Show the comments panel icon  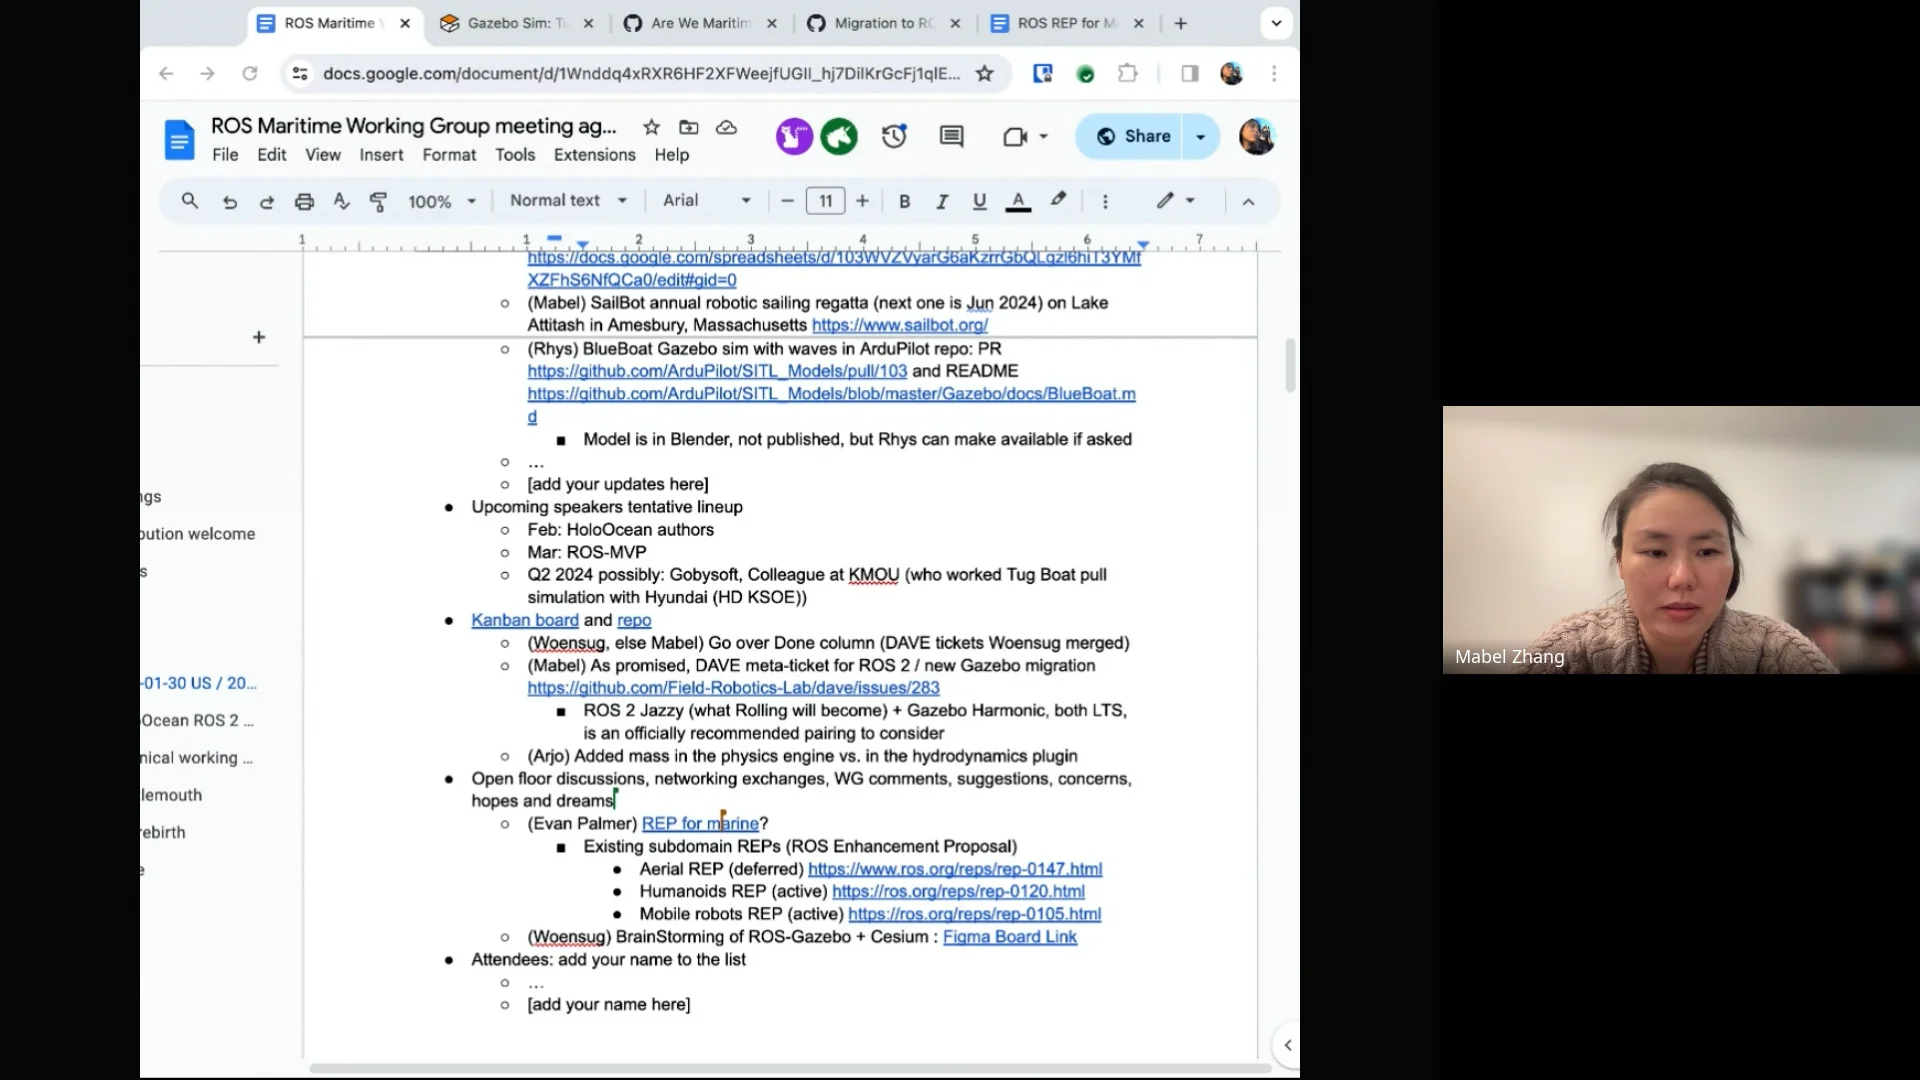tap(951, 136)
